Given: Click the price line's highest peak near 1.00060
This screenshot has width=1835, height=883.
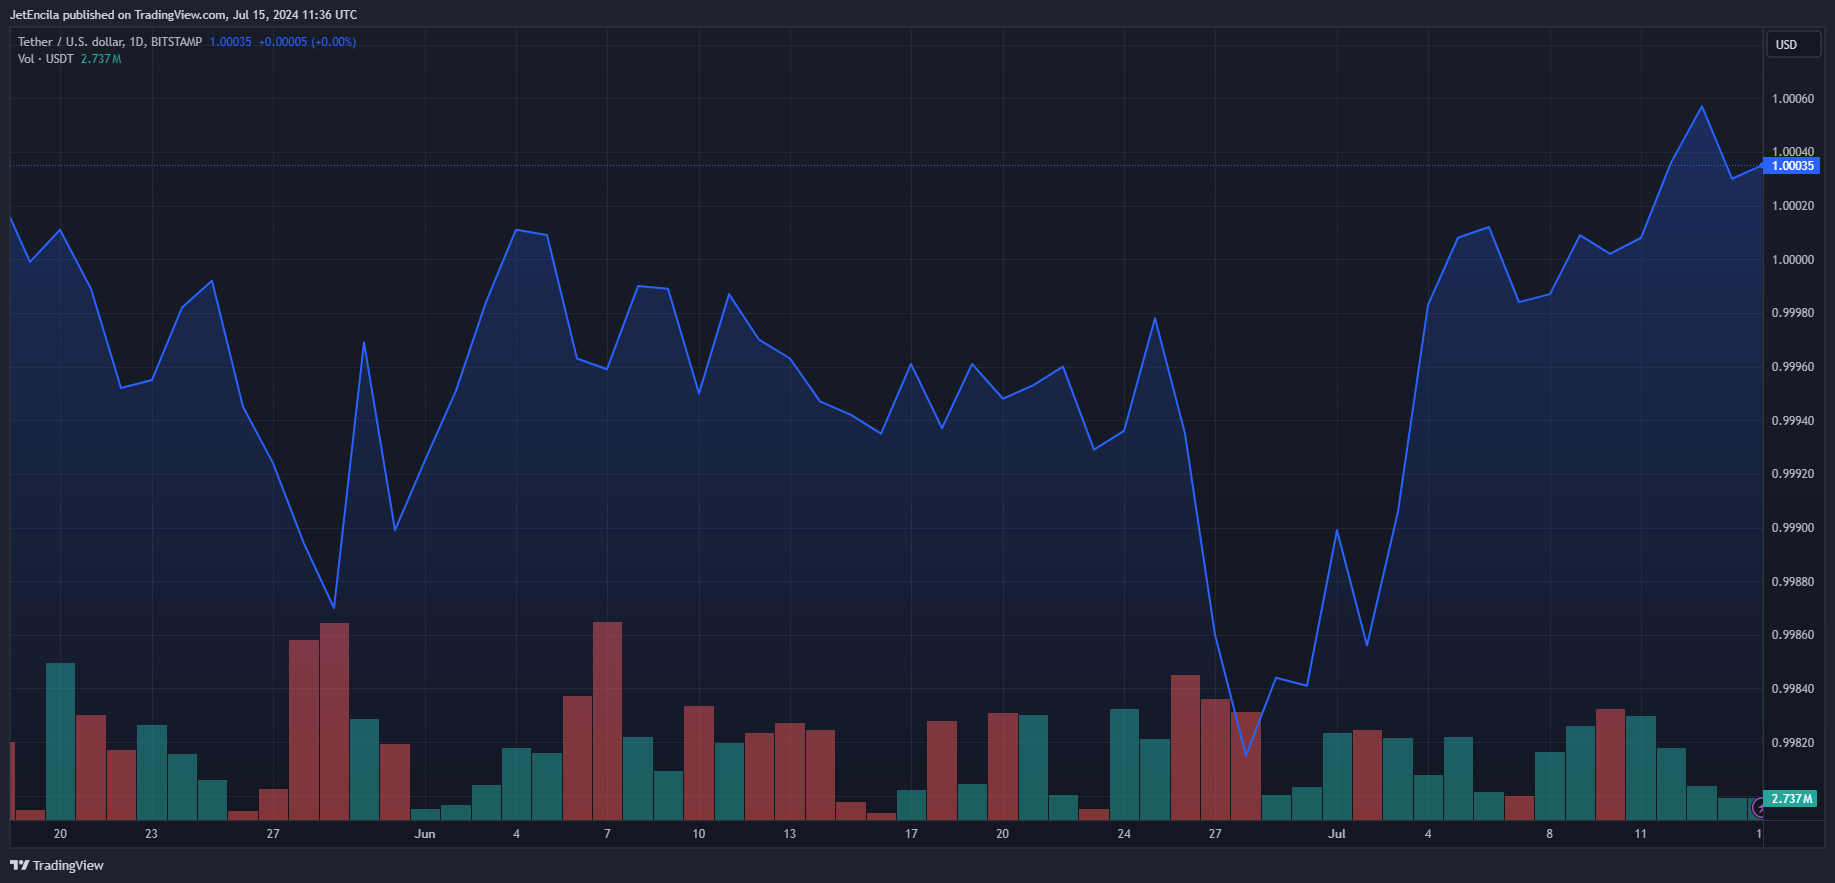Looking at the screenshot, I should pos(1702,106).
